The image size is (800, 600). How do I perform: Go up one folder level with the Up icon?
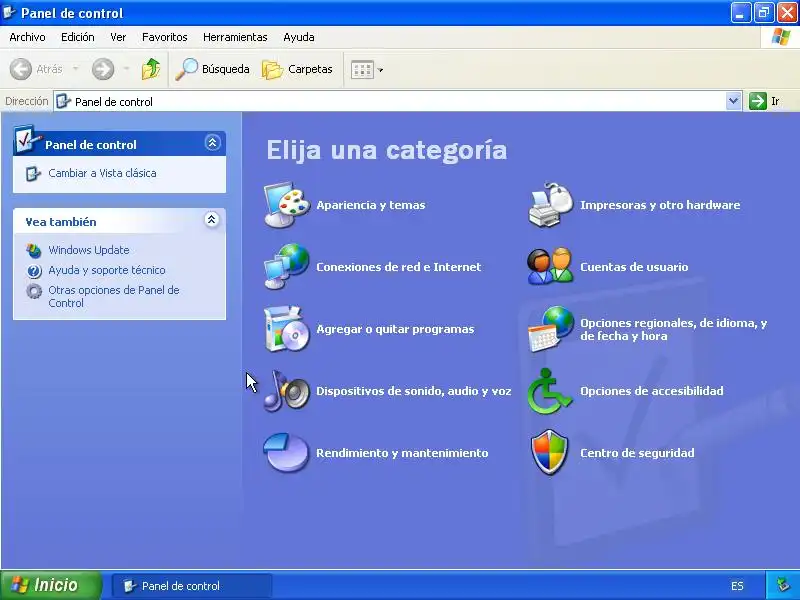(151, 69)
